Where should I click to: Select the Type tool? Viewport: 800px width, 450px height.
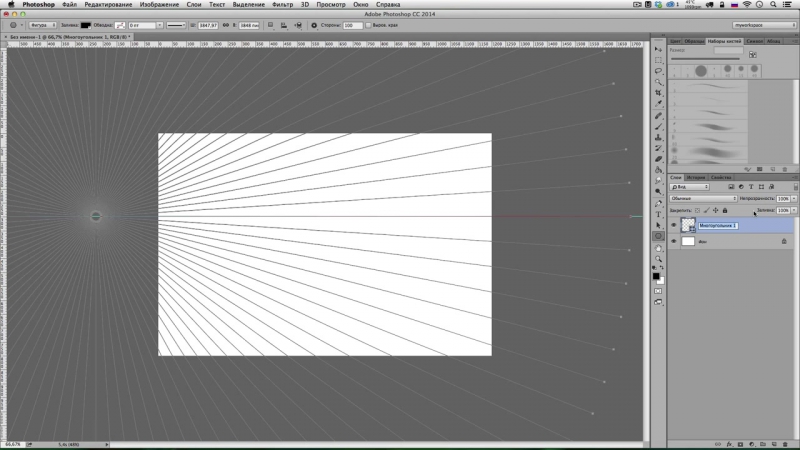658,214
